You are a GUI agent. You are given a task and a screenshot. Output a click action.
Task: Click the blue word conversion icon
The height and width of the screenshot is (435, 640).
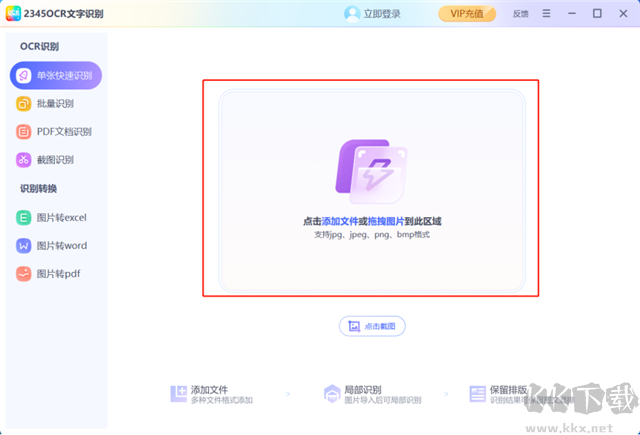pos(24,246)
